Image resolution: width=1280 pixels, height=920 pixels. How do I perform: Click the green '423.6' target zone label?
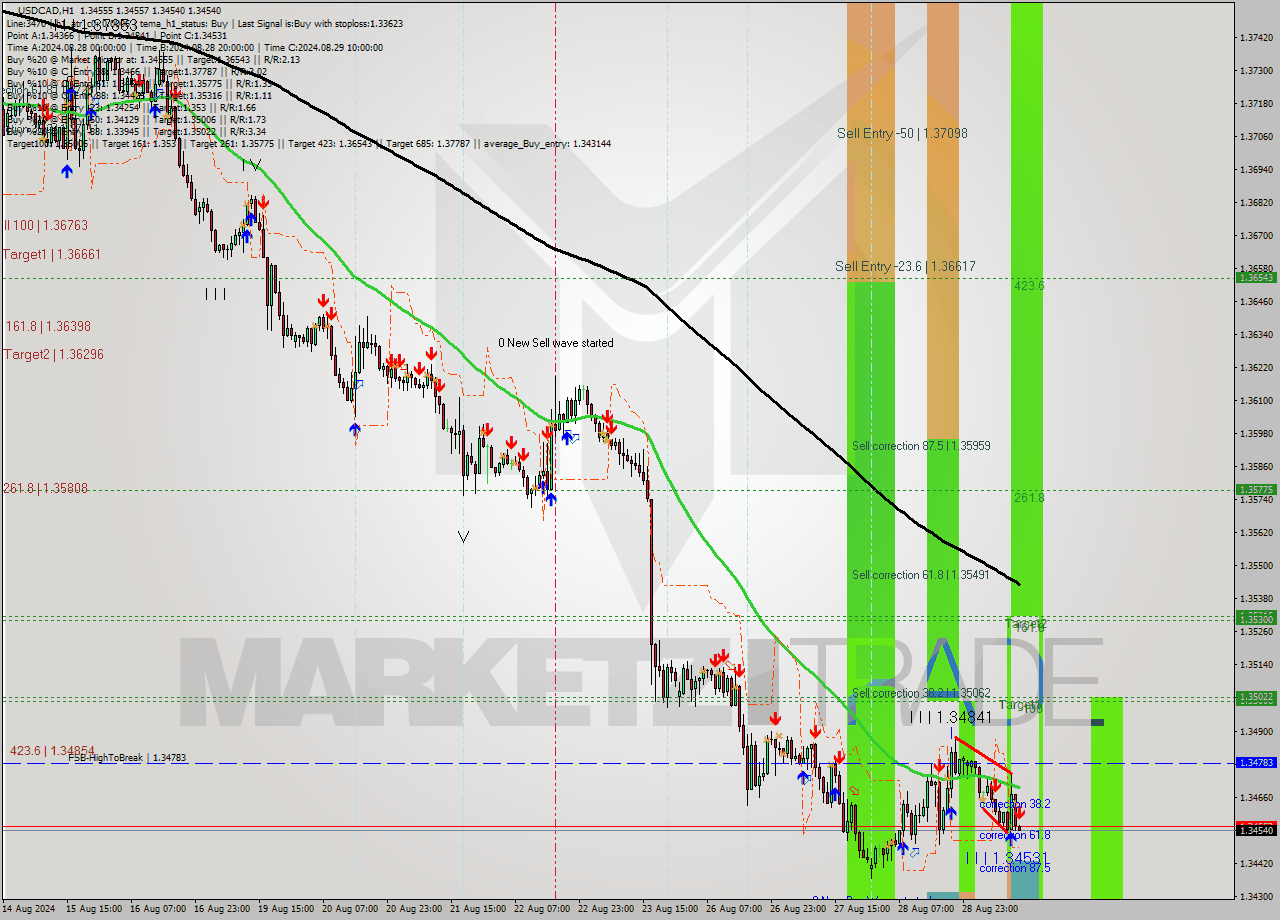click(x=1029, y=285)
